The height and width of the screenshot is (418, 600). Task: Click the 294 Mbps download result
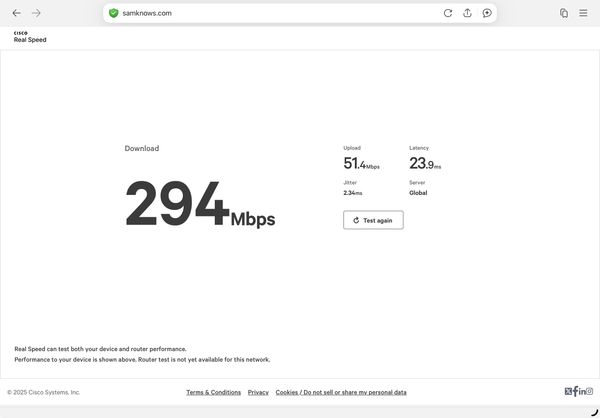(199, 204)
